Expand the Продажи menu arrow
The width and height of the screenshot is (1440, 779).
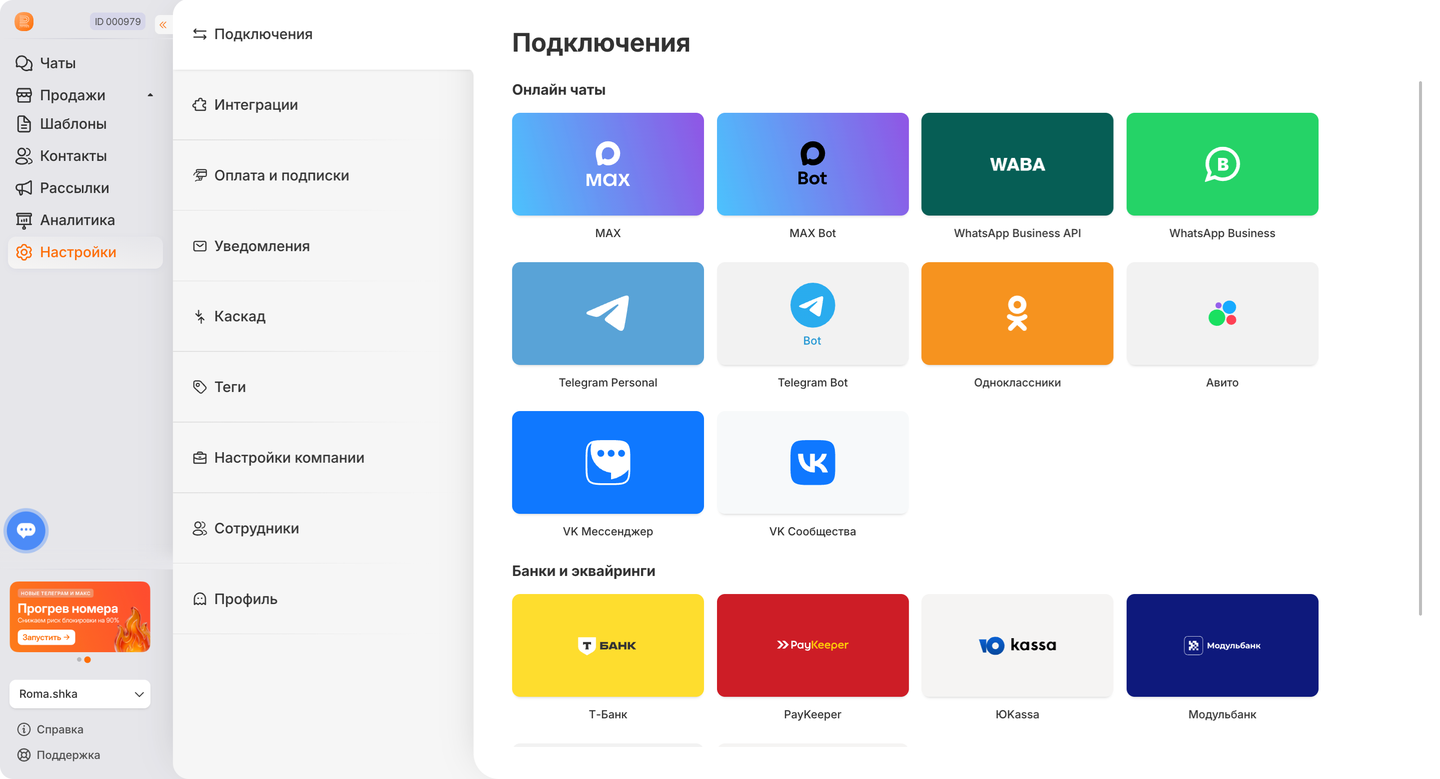150,95
